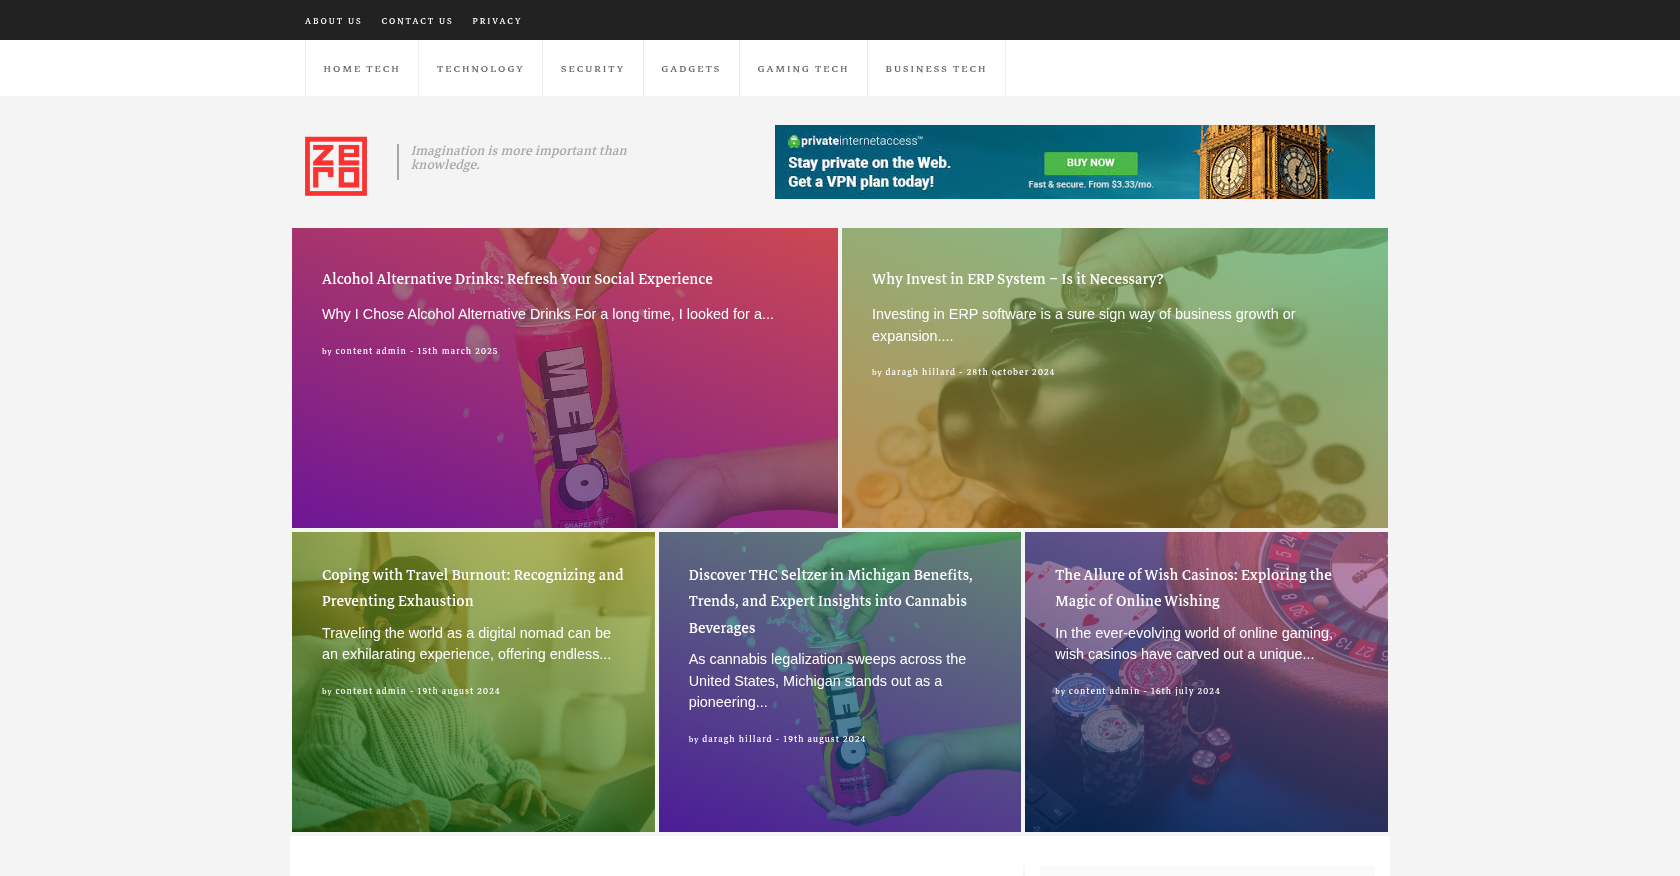
Task: Open the Discover THC Seltzer in Michigan post
Action: tap(831, 601)
